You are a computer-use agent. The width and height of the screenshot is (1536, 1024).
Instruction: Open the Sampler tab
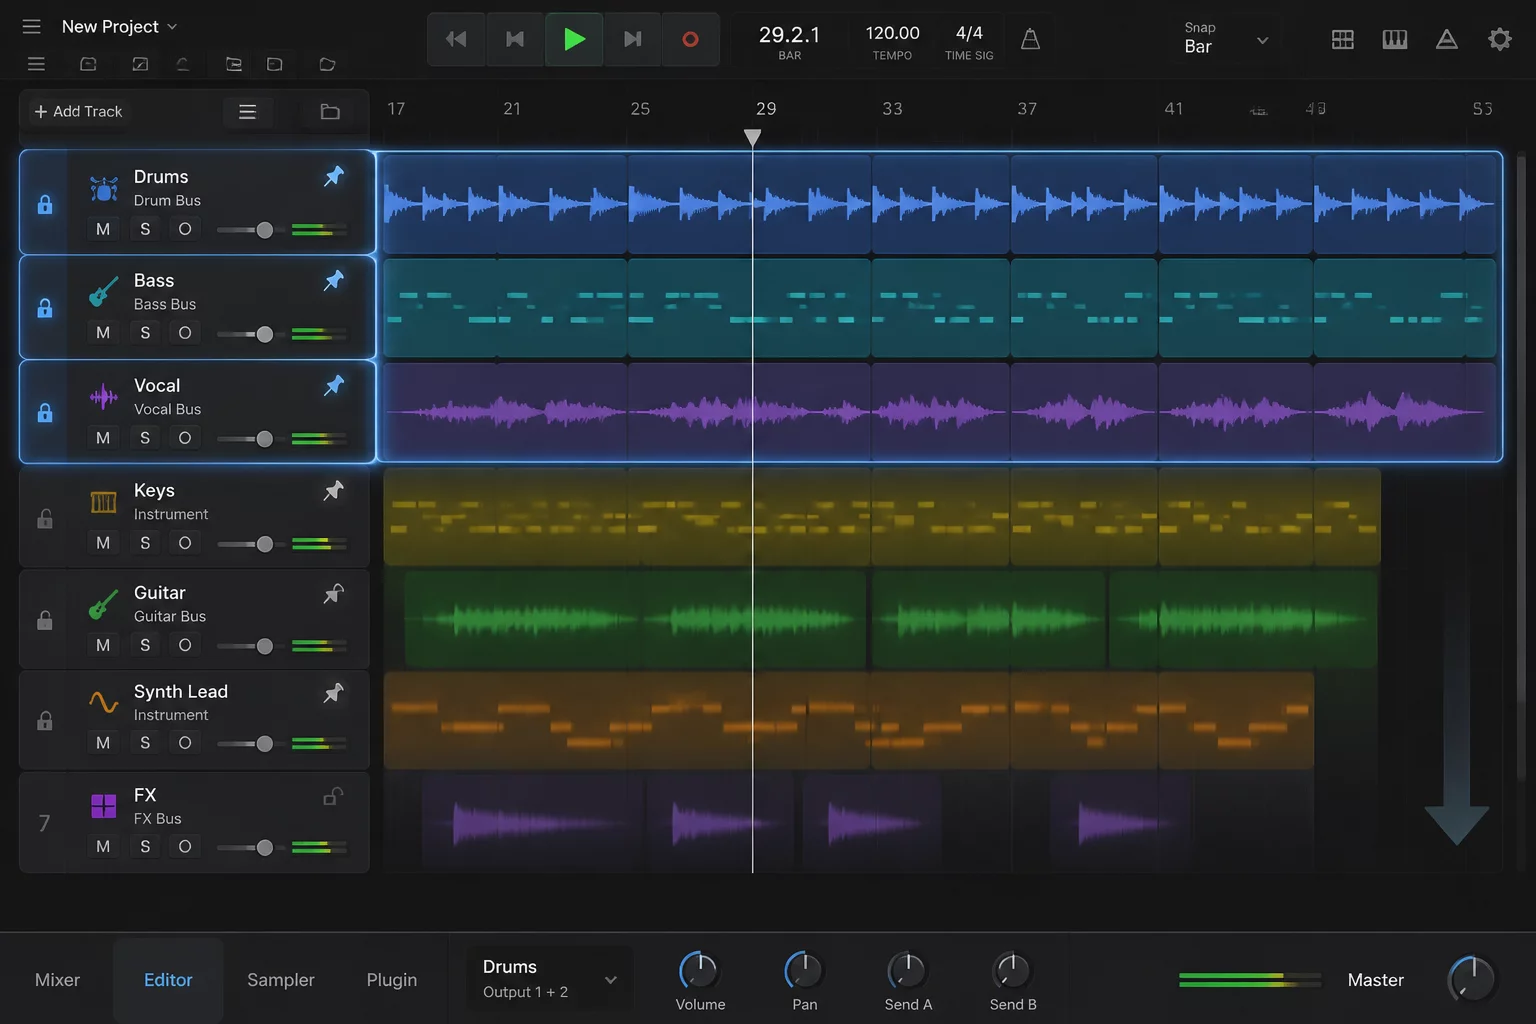281,980
